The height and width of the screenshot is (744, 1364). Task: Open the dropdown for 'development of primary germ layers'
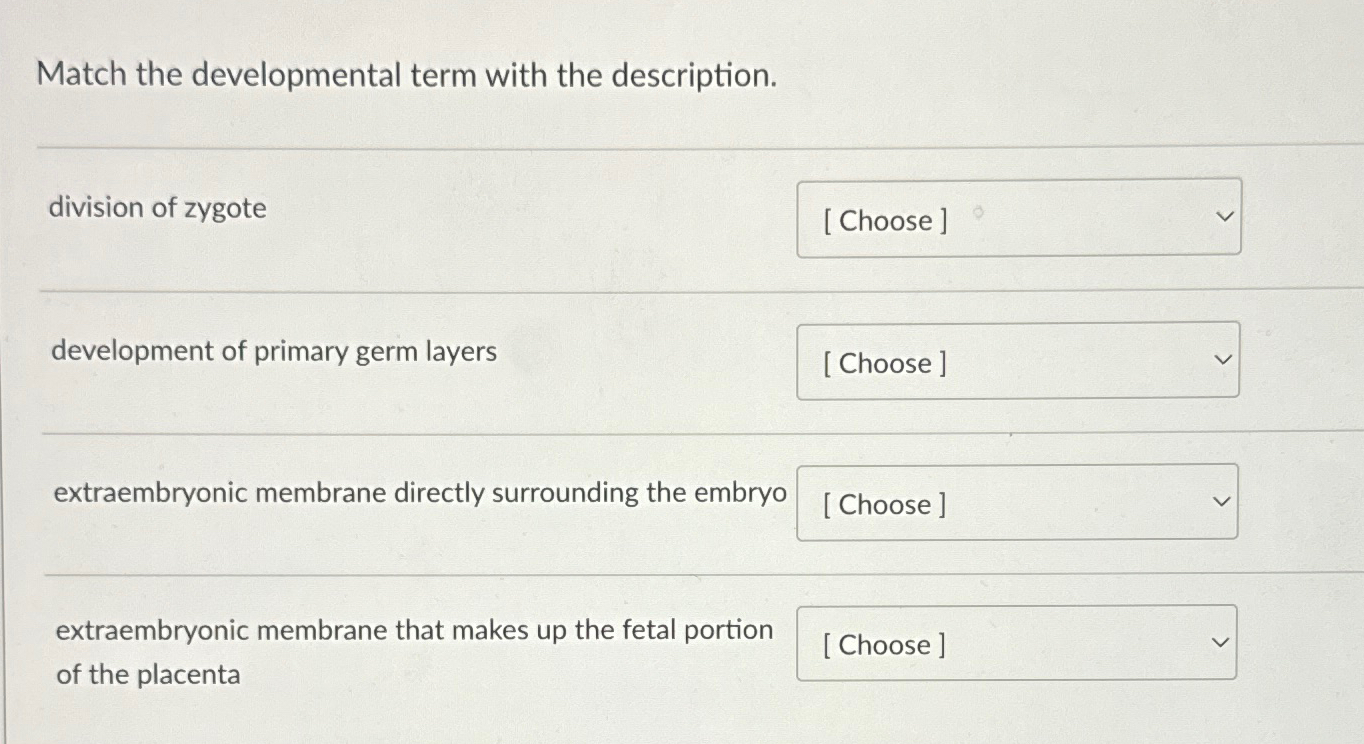(1017, 360)
